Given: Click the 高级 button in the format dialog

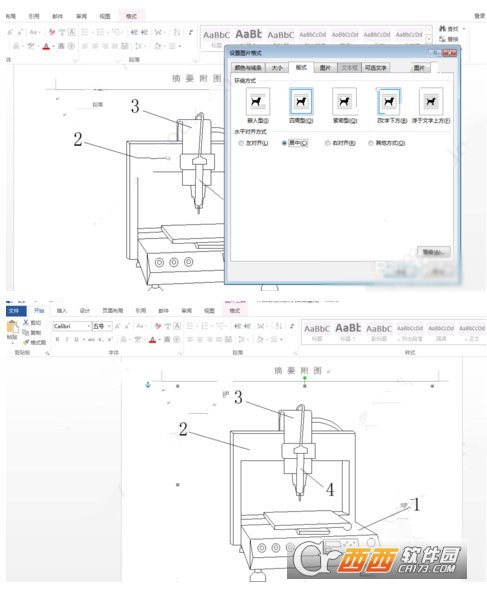Looking at the screenshot, I should point(433,252).
